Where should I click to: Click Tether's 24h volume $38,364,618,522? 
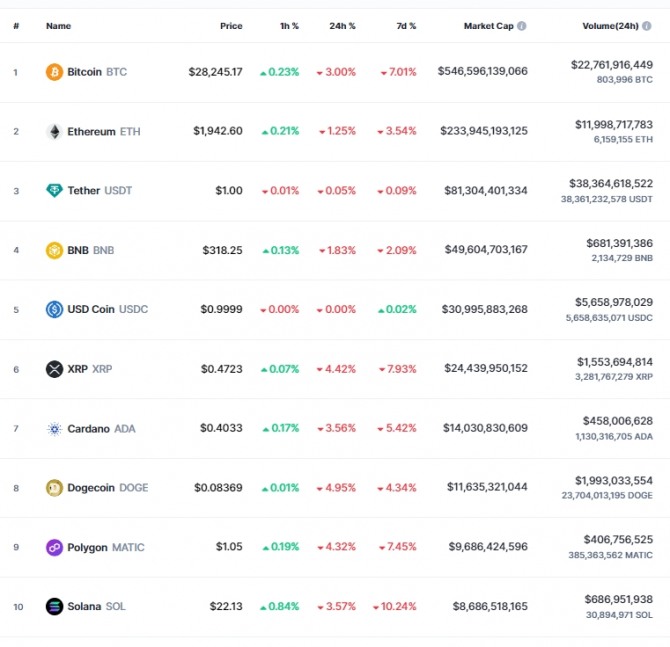pyautogui.click(x=611, y=184)
